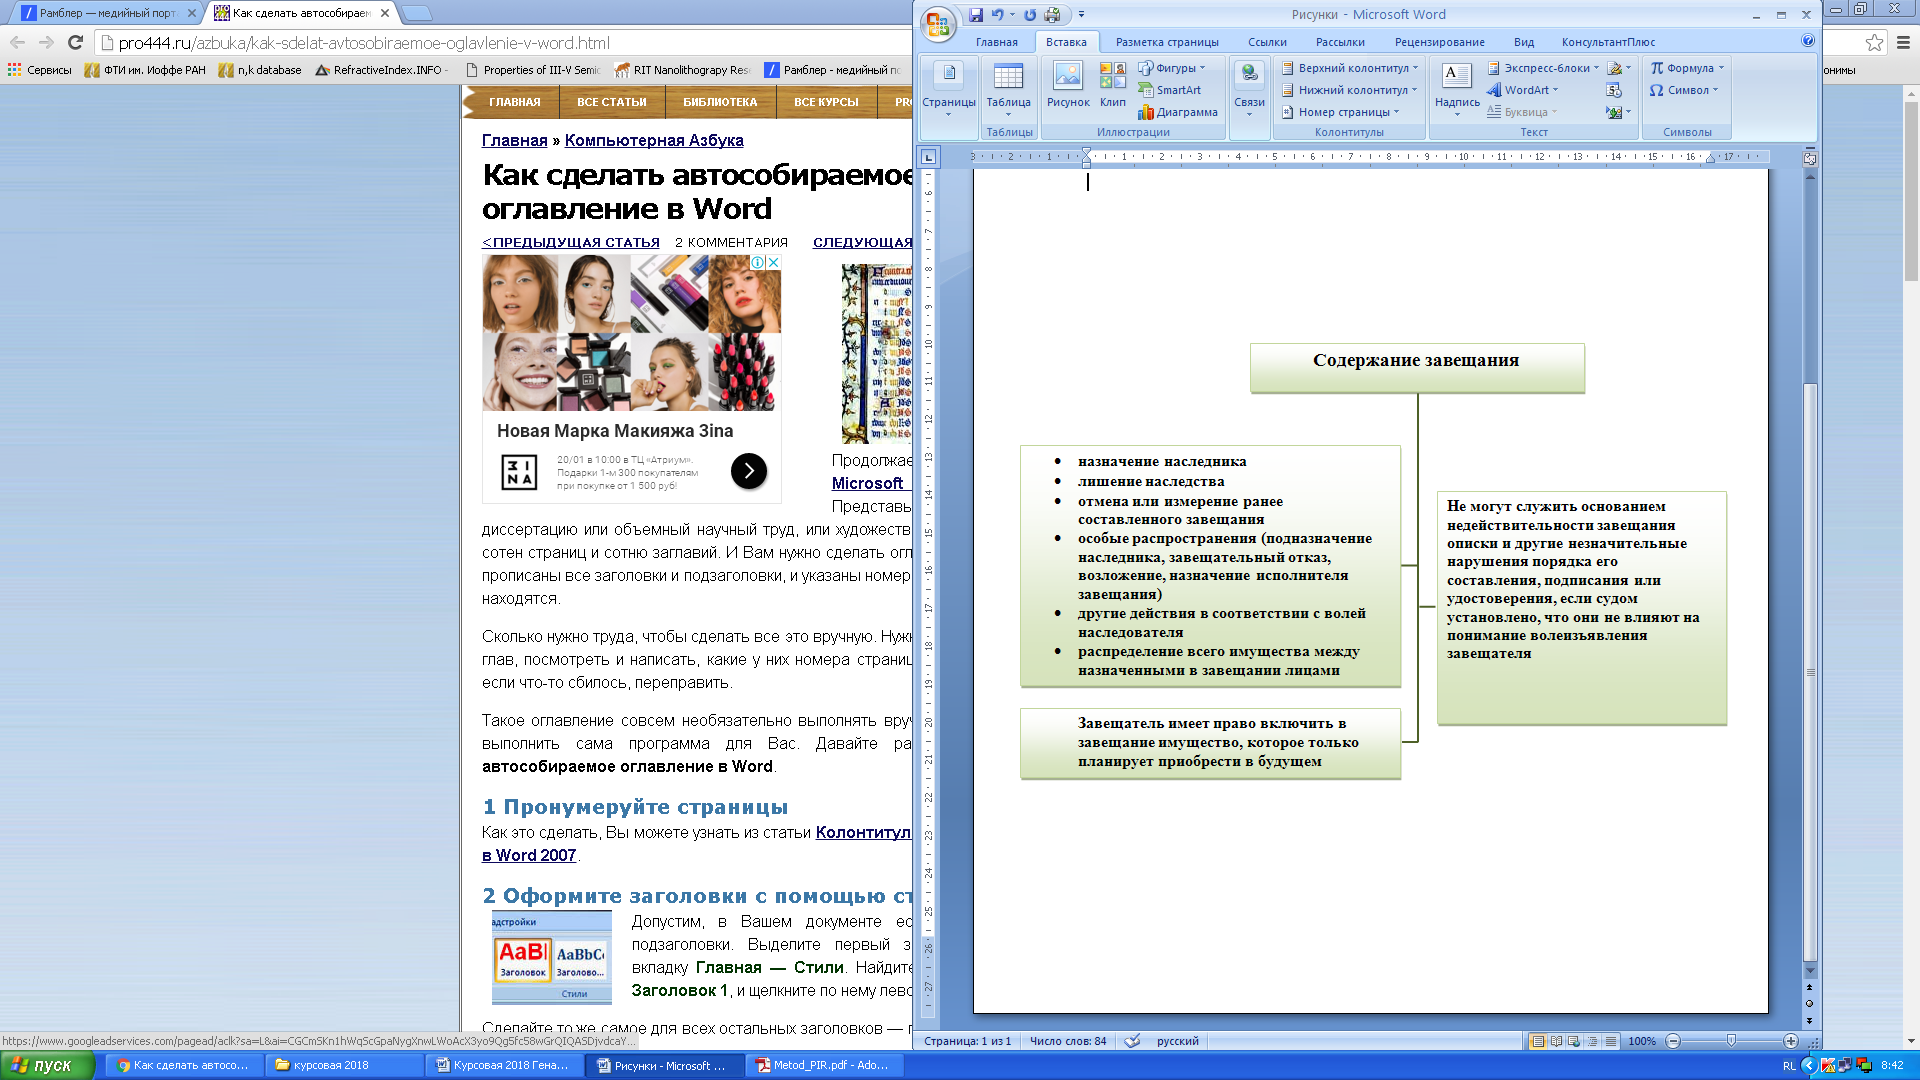Viewport: 1920px width, 1080px height.
Task: Open the Верхний колонтитул header dropdown
Action: tap(1351, 68)
